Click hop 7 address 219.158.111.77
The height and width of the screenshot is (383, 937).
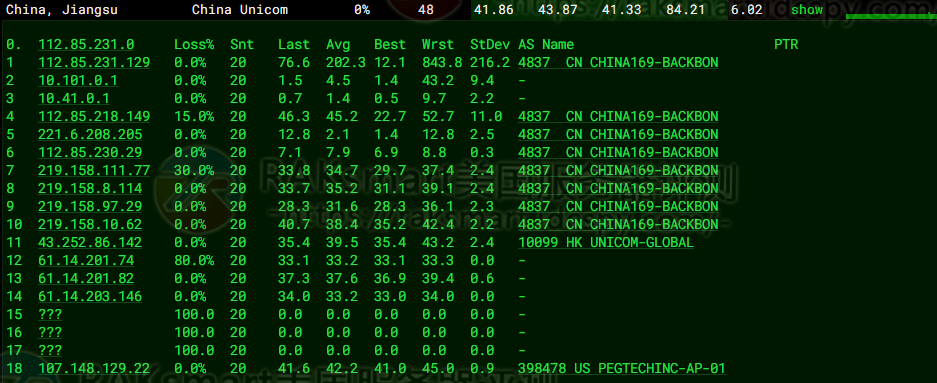pos(94,170)
